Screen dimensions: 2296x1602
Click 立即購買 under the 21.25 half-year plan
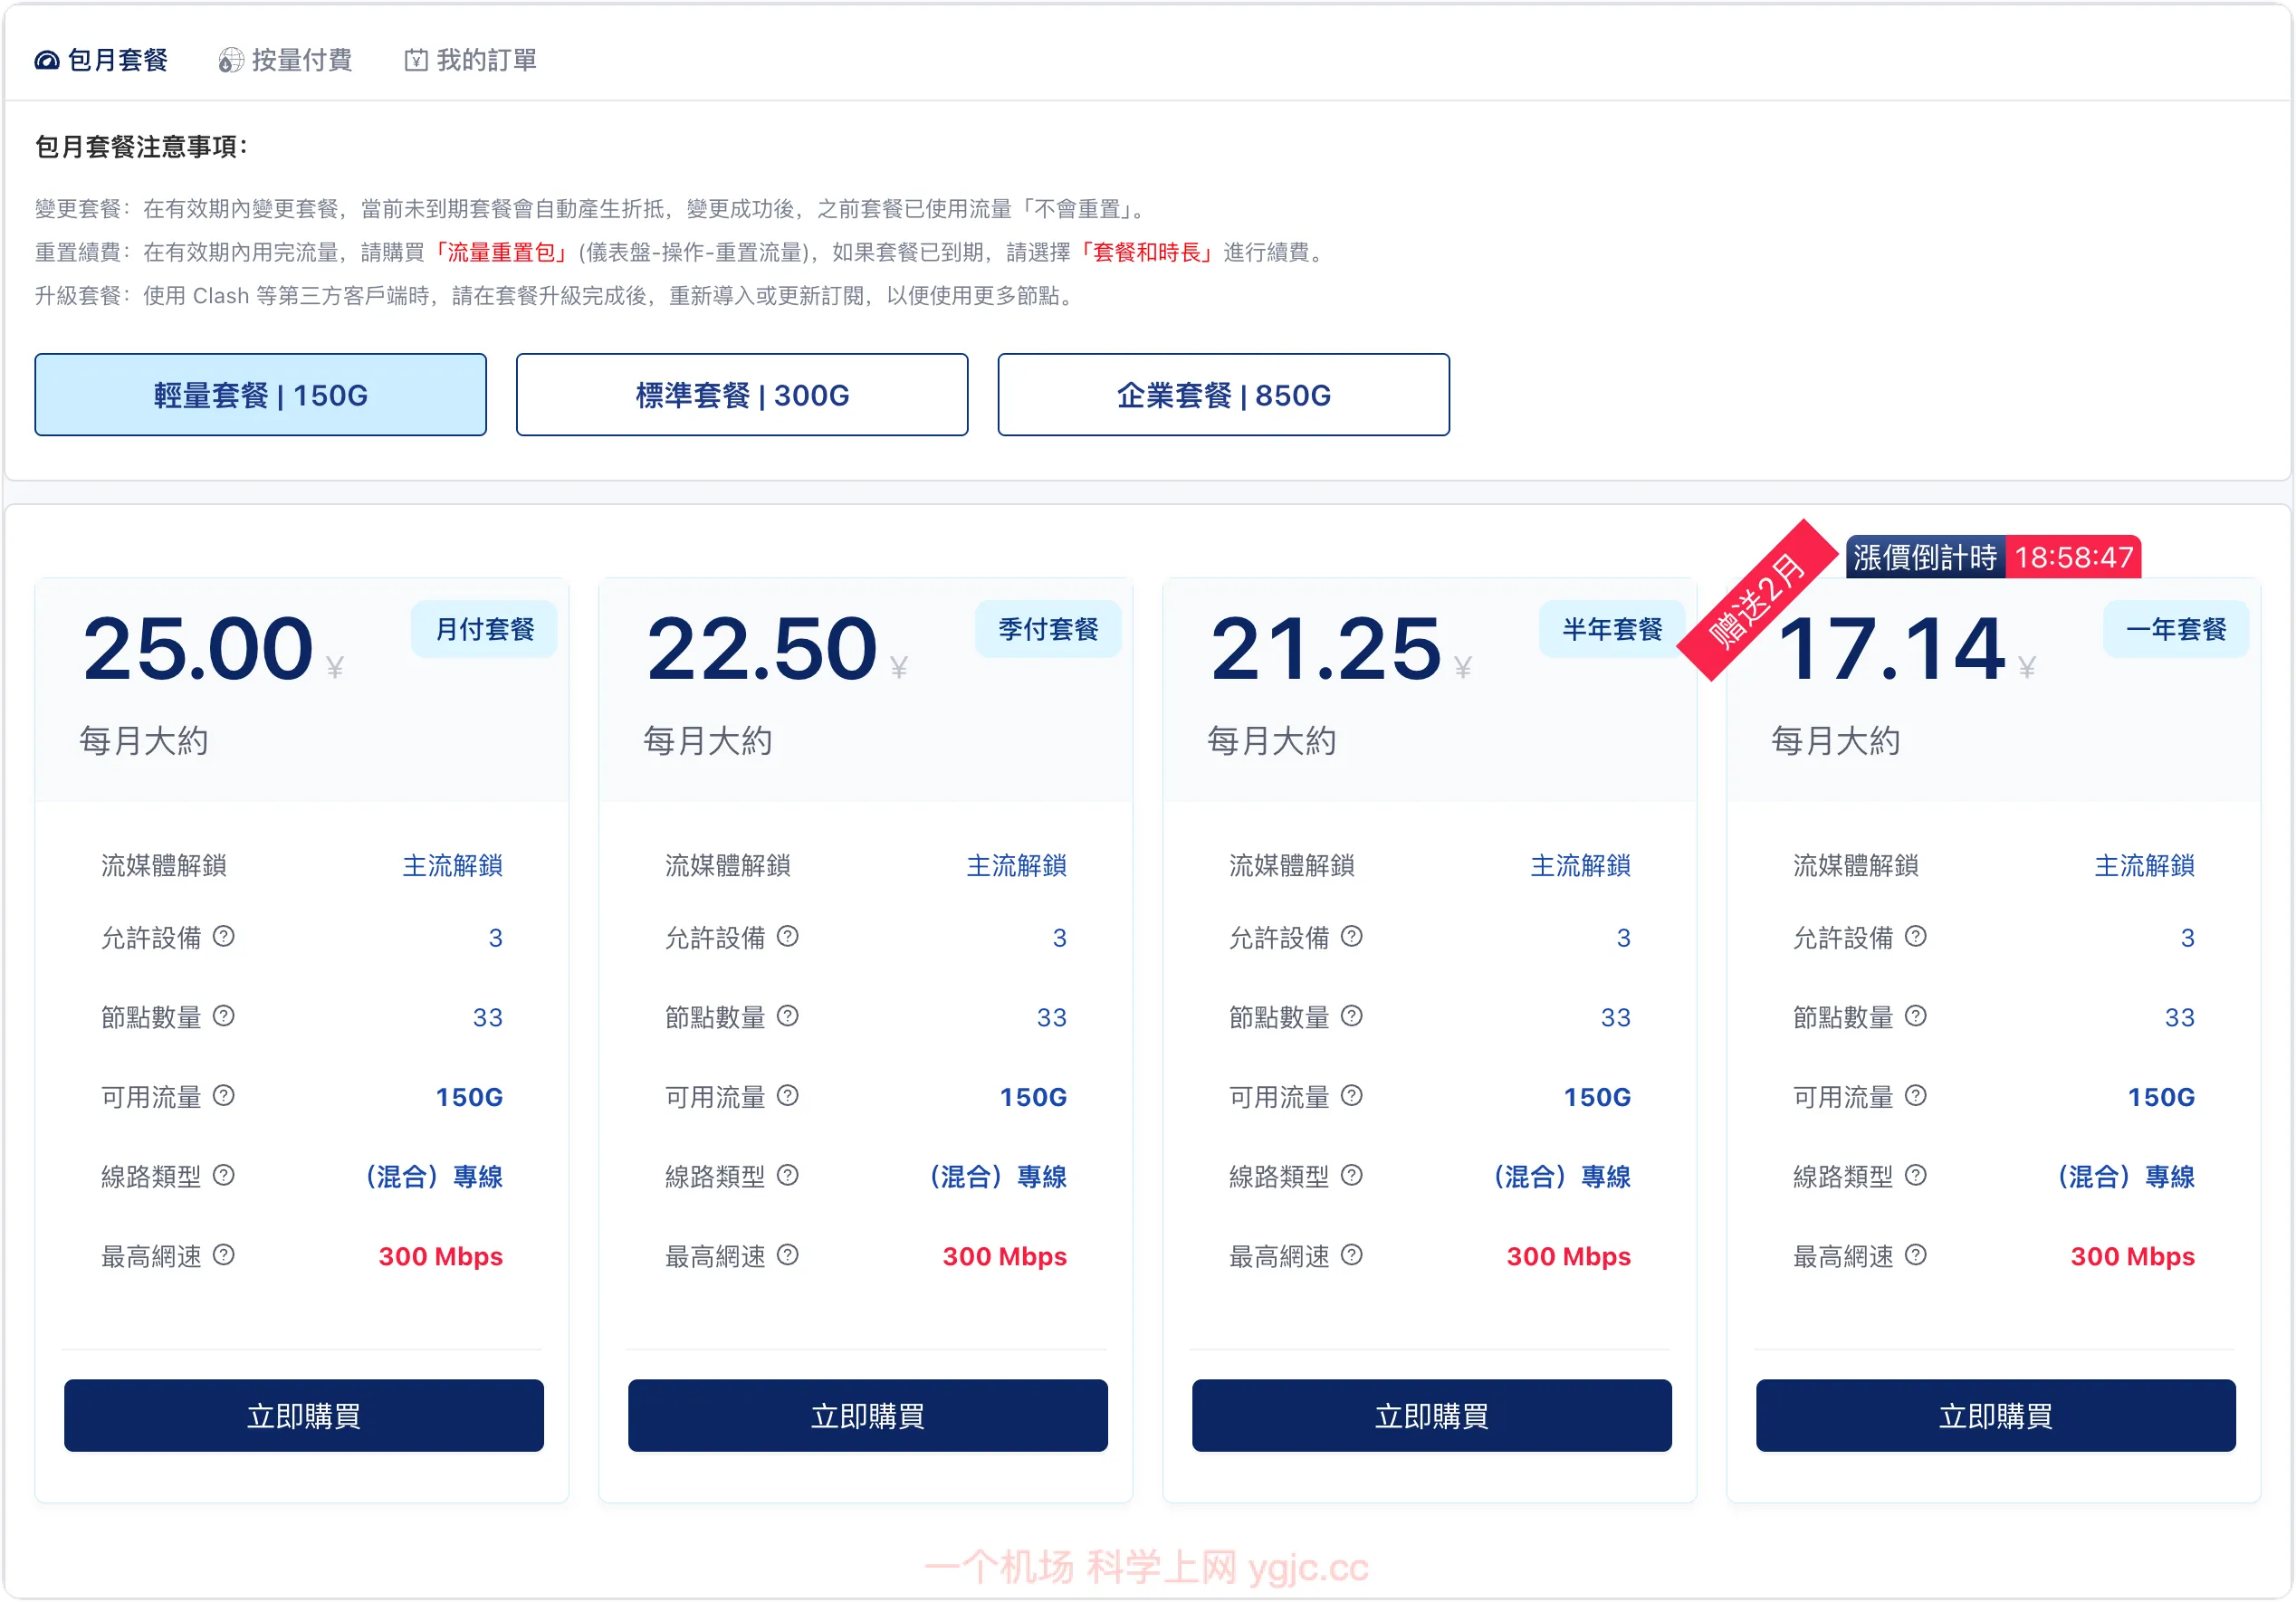[x=1432, y=1415]
